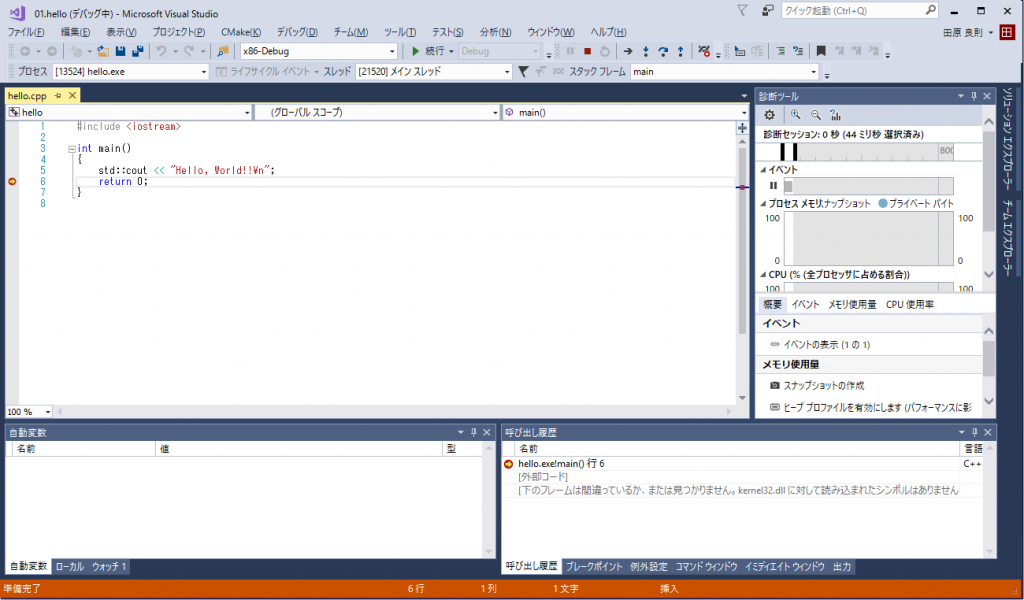The height and width of the screenshot is (600, 1024).
Task: Click the Quick Launch search field
Action: pyautogui.click(x=859, y=10)
